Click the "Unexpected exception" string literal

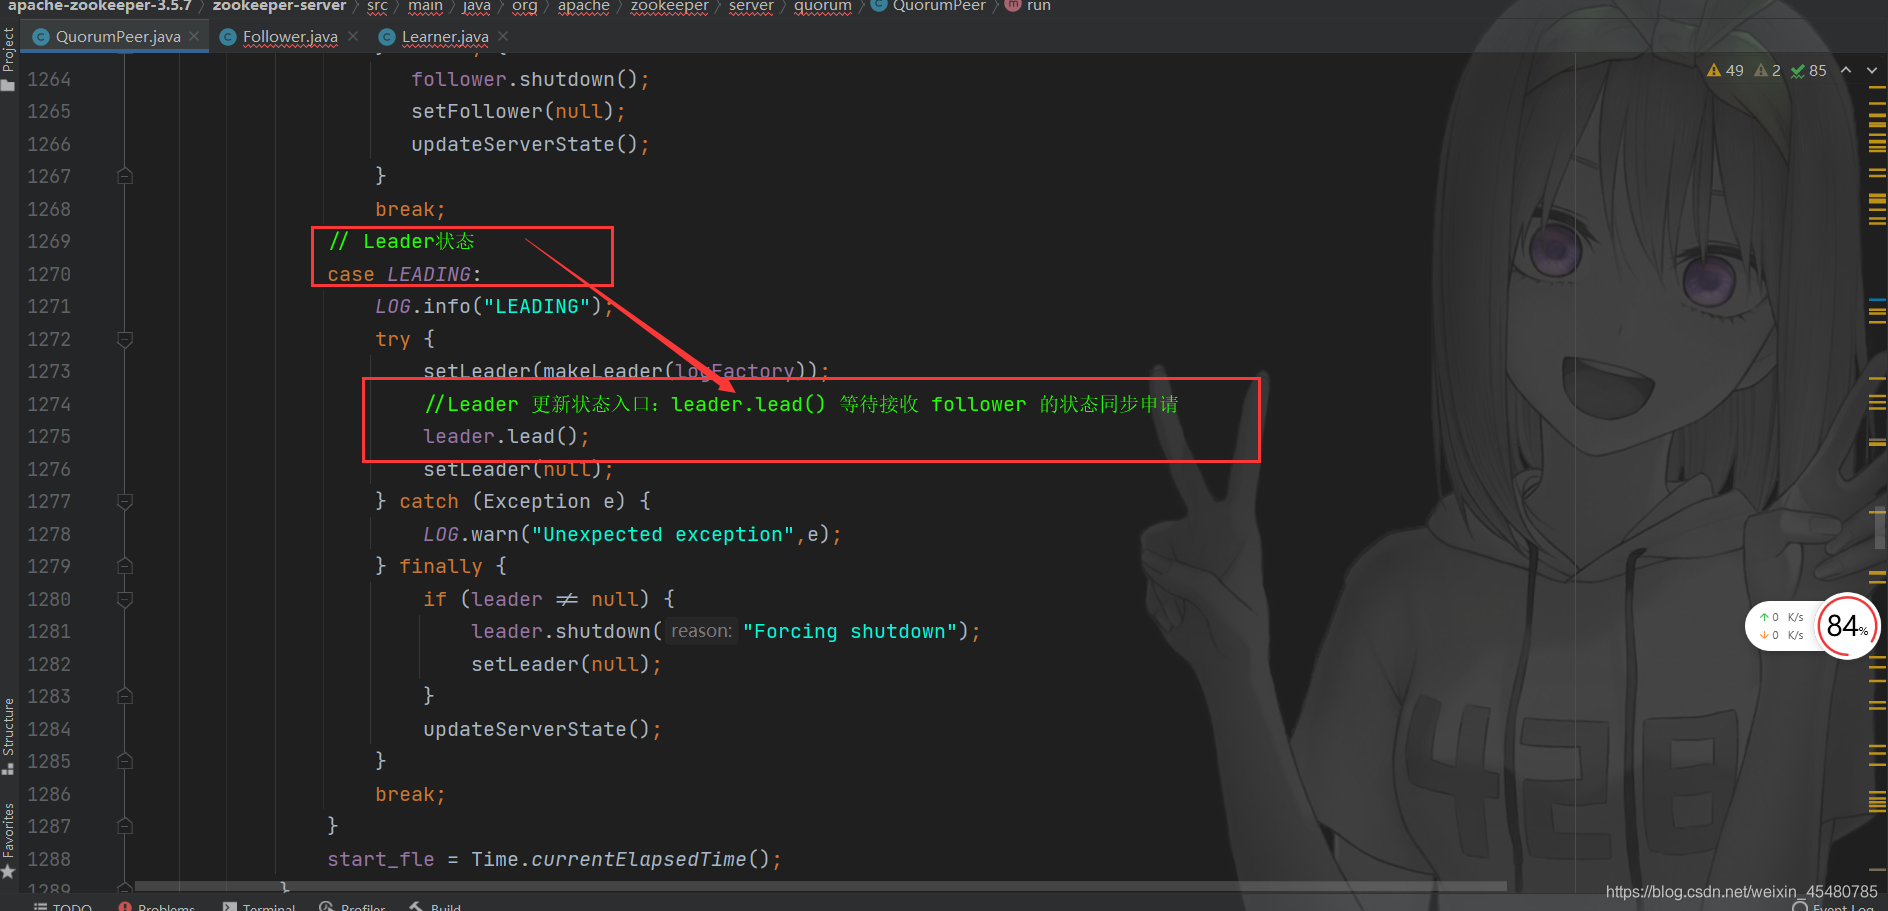(x=663, y=534)
